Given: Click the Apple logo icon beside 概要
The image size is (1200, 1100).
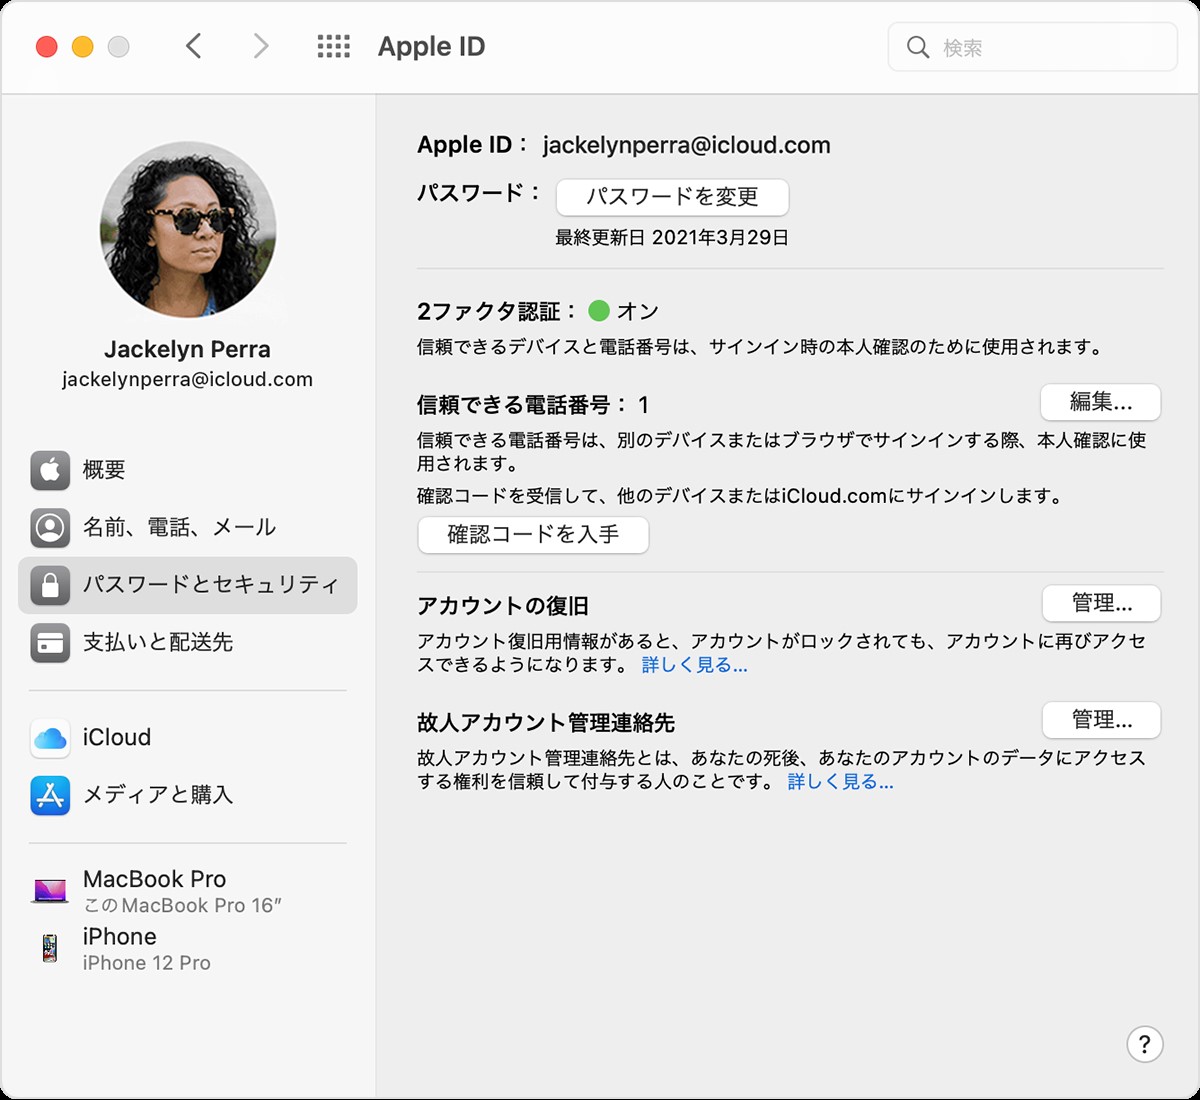Looking at the screenshot, I should point(50,470).
